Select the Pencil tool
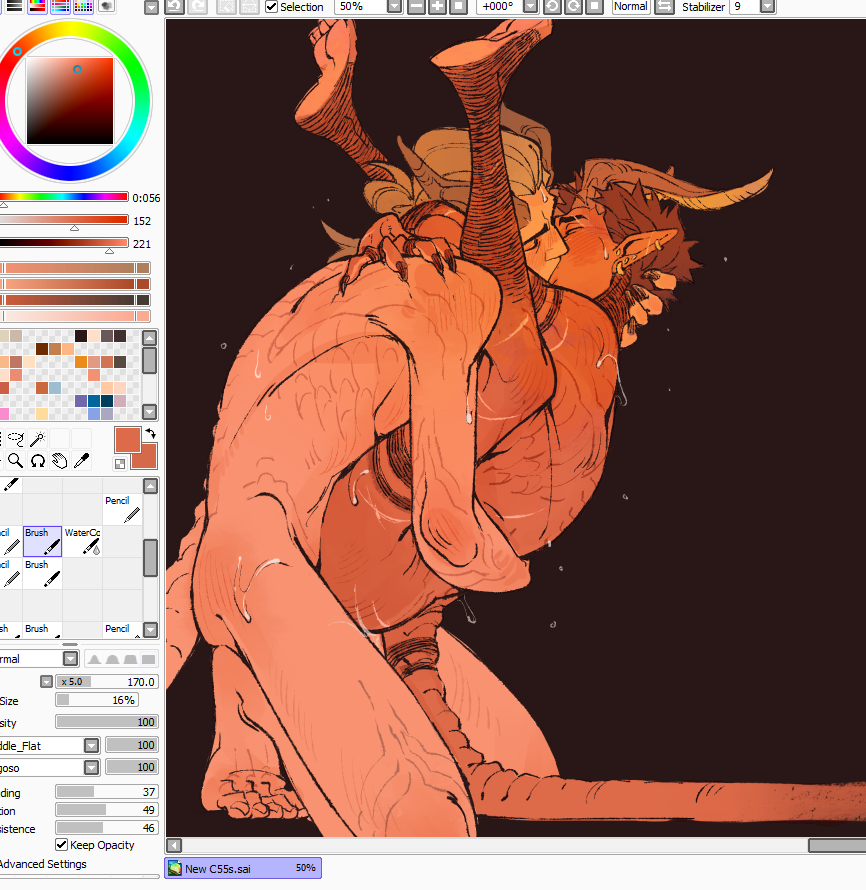Screen dimensions: 866x890 tap(122, 508)
